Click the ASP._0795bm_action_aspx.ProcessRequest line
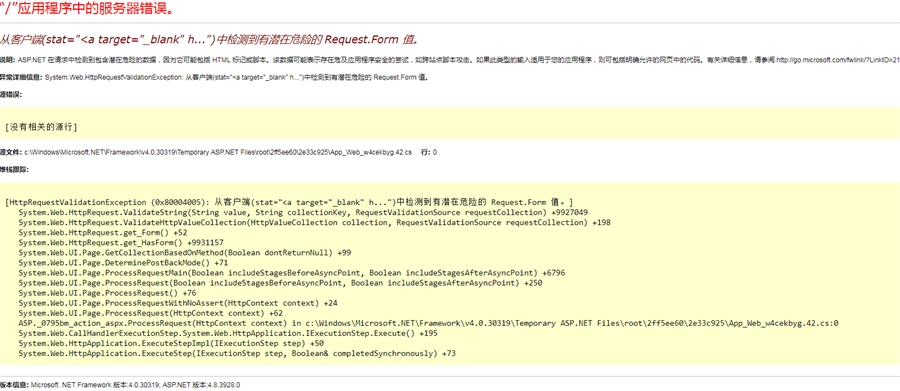Viewport: 900px width, 391px height. point(428,323)
